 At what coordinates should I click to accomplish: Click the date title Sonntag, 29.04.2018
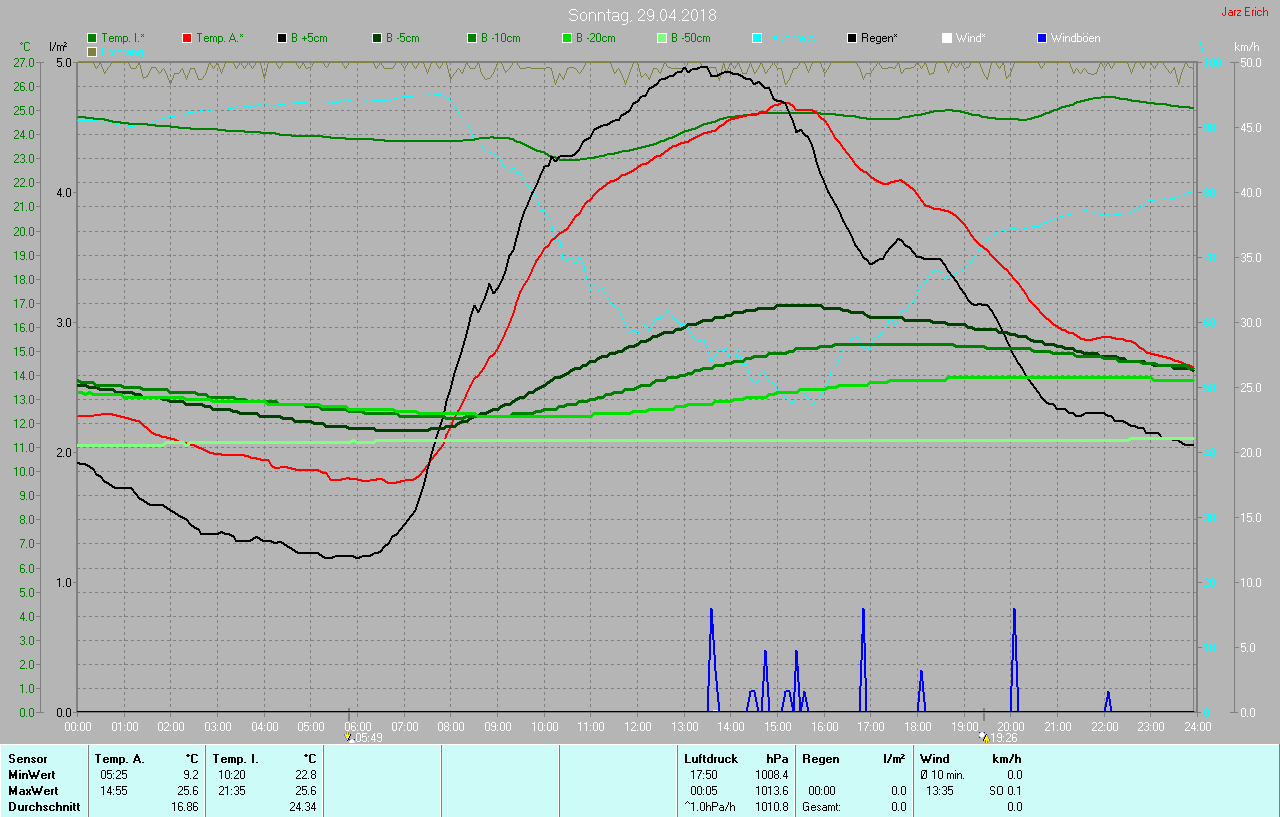641,15
